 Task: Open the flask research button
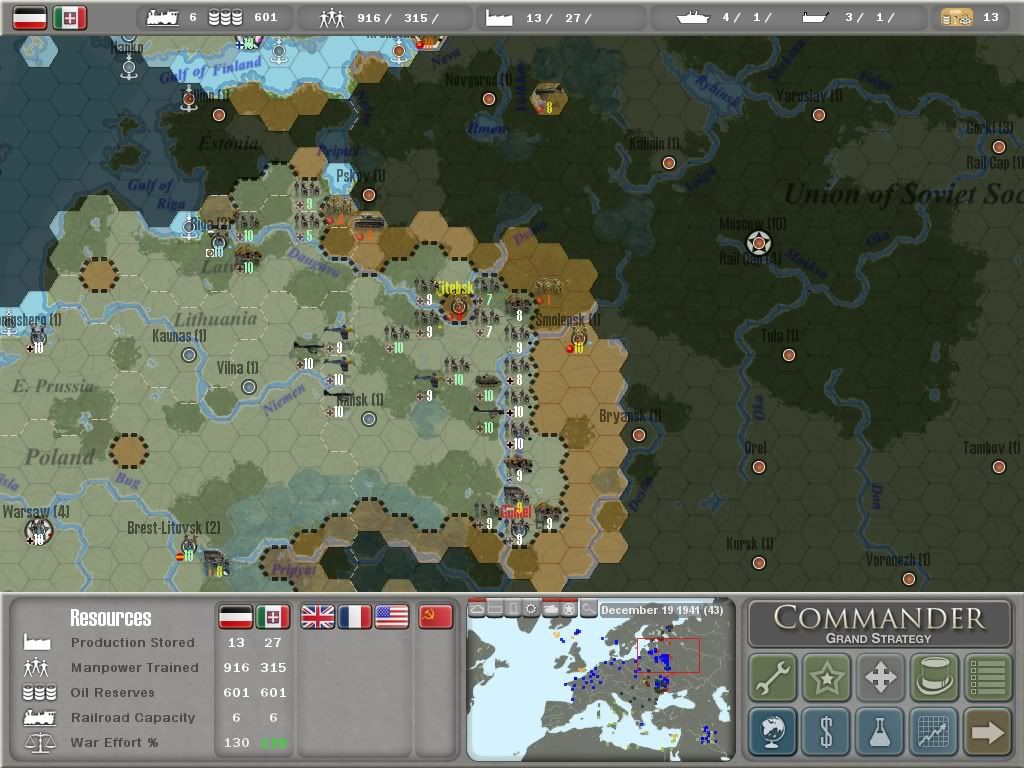pos(880,731)
